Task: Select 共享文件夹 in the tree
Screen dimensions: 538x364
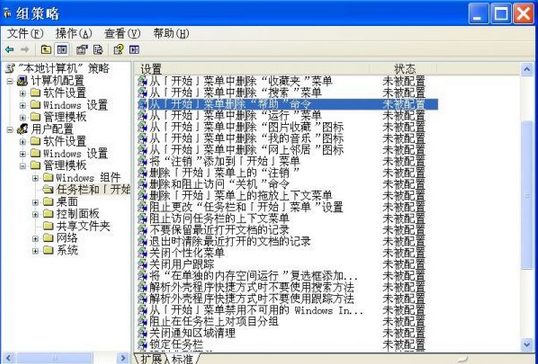Action: click(83, 226)
